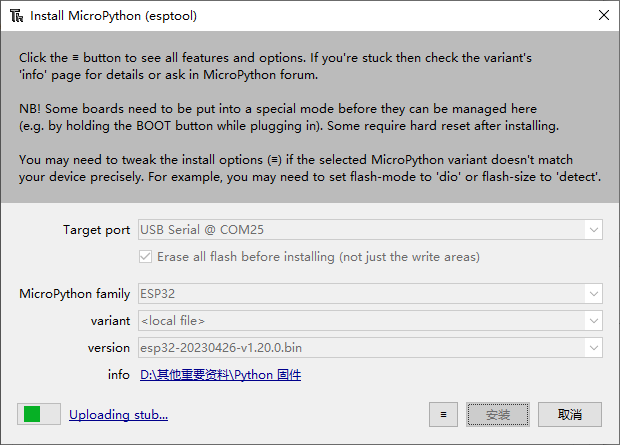Click the Thonny icon in title bar
This screenshot has height=445, width=620.
click(x=16, y=16)
